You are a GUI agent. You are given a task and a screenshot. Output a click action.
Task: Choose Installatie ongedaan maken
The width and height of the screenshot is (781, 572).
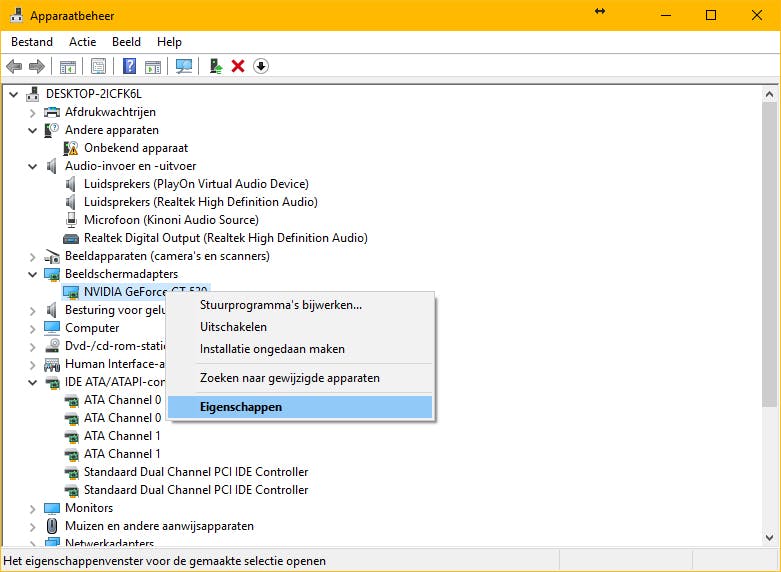coord(300,349)
